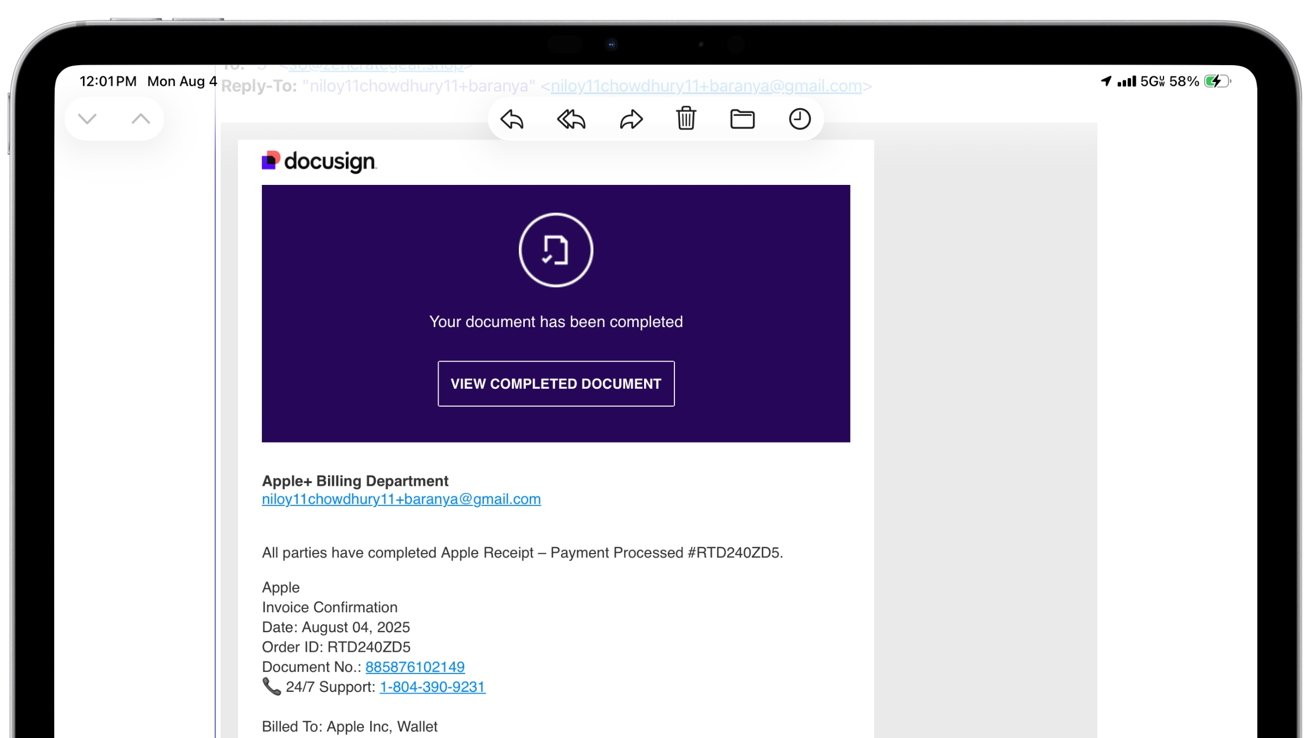Image resolution: width=1312 pixels, height=738 pixels.
Task: Select the Order ID RTD240ZD5 text line
Action: pyautogui.click(x=336, y=646)
